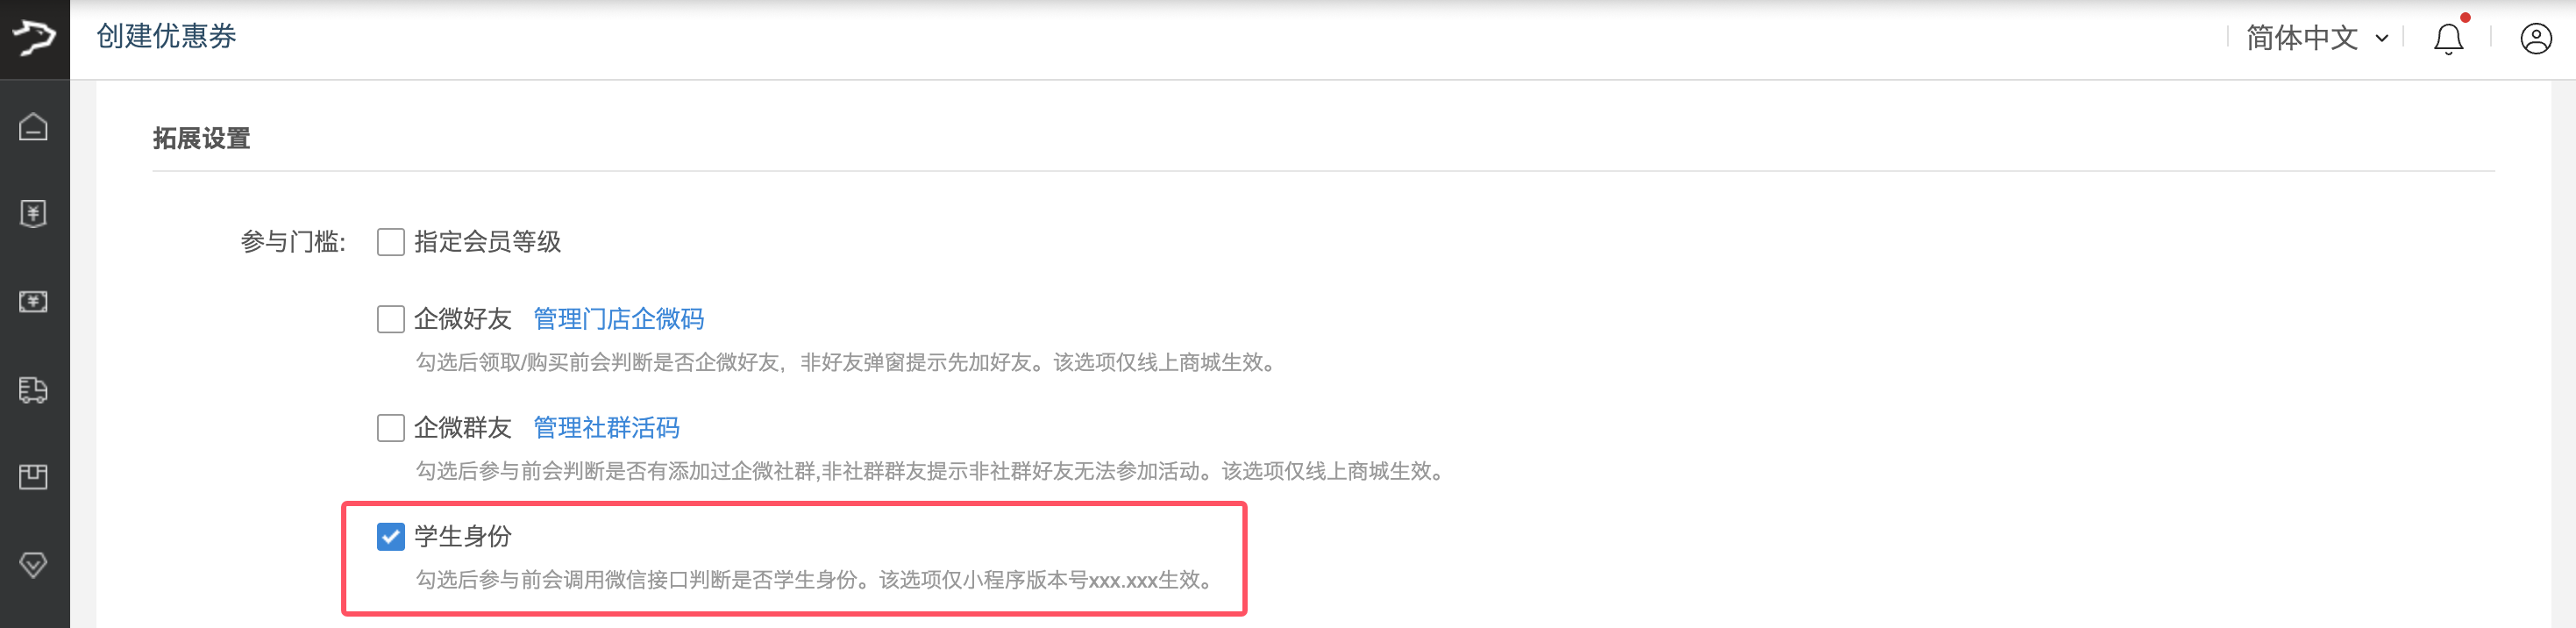The image size is (2576, 628).
Task: Open the diamond membership sidebar icon
Action: (33, 565)
